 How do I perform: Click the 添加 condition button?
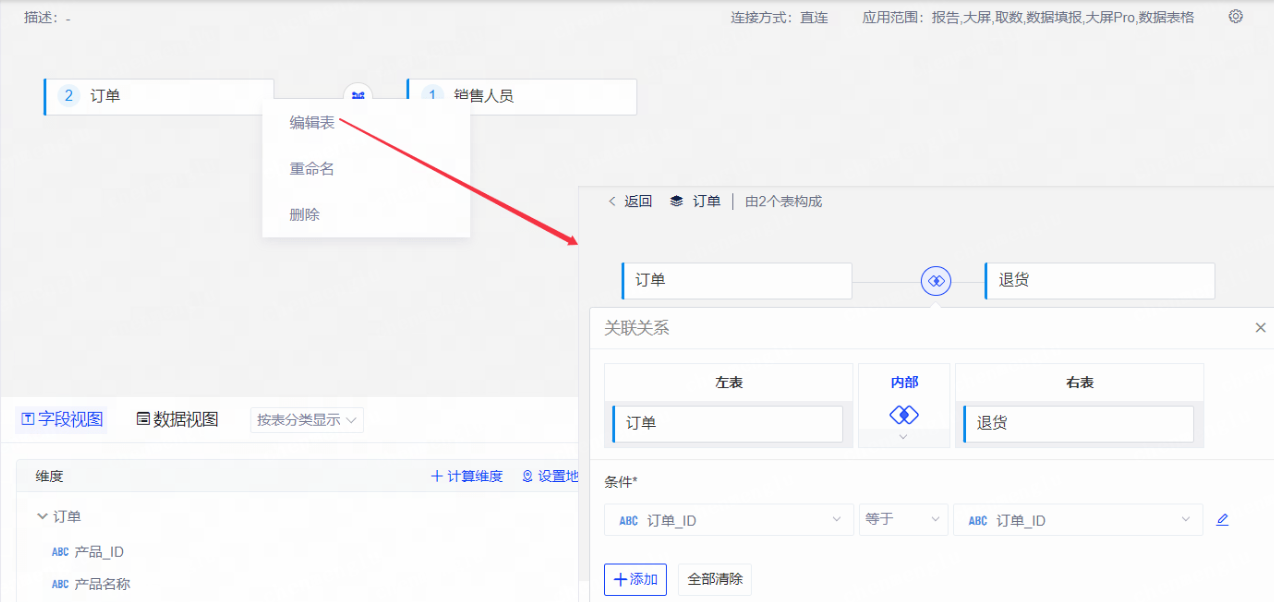pos(635,580)
